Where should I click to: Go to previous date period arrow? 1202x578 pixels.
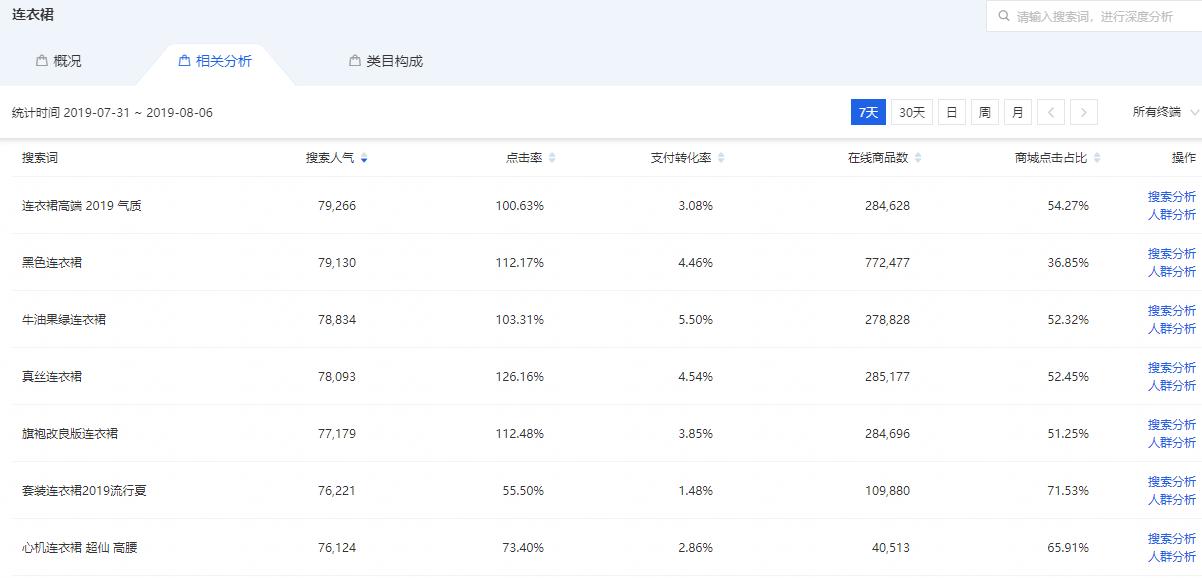1050,113
